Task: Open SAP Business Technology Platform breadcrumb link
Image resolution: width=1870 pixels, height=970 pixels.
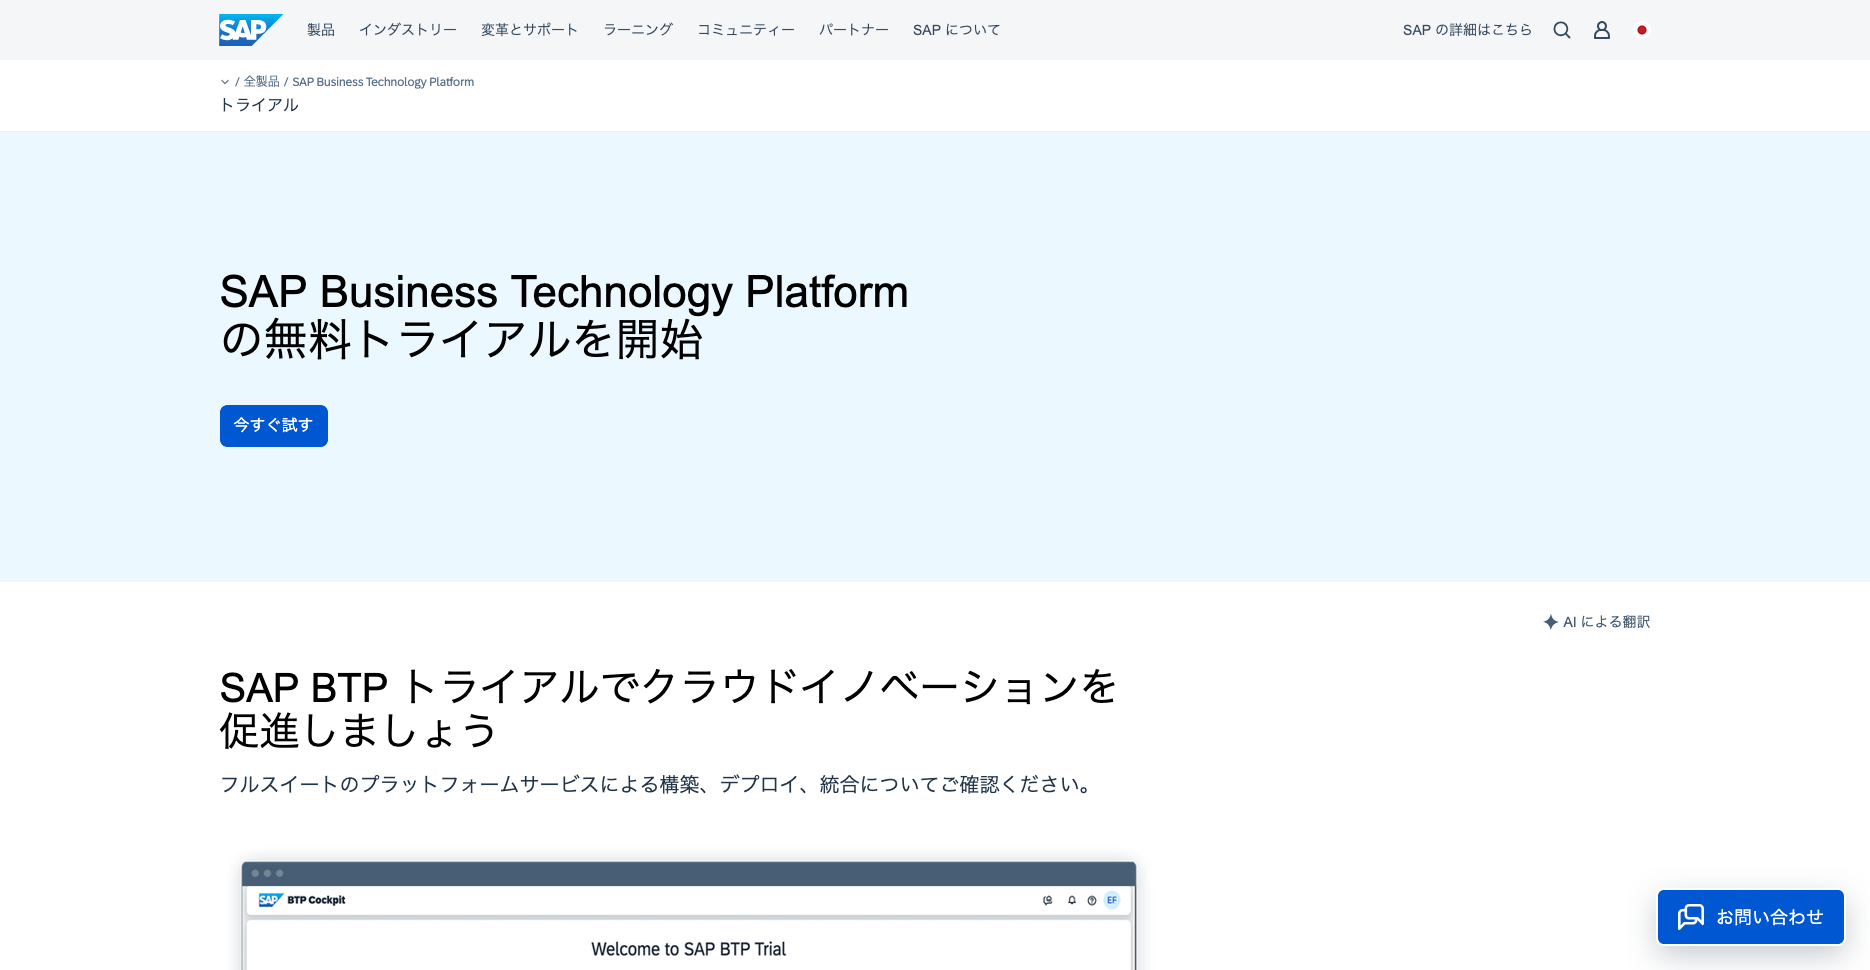Action: pyautogui.click(x=383, y=82)
